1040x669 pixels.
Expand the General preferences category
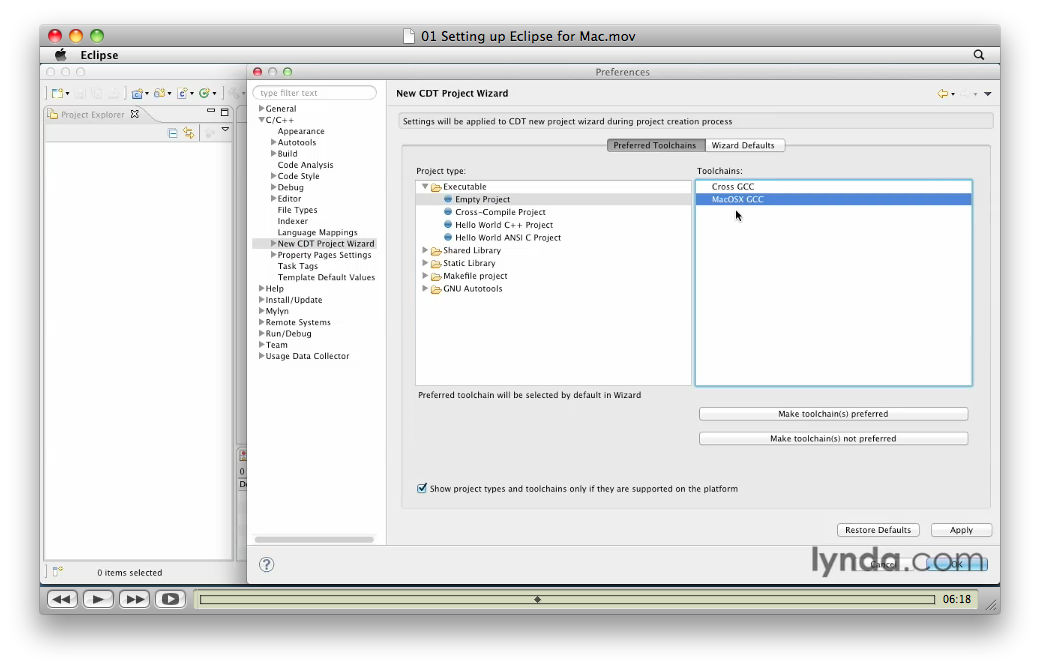261,108
